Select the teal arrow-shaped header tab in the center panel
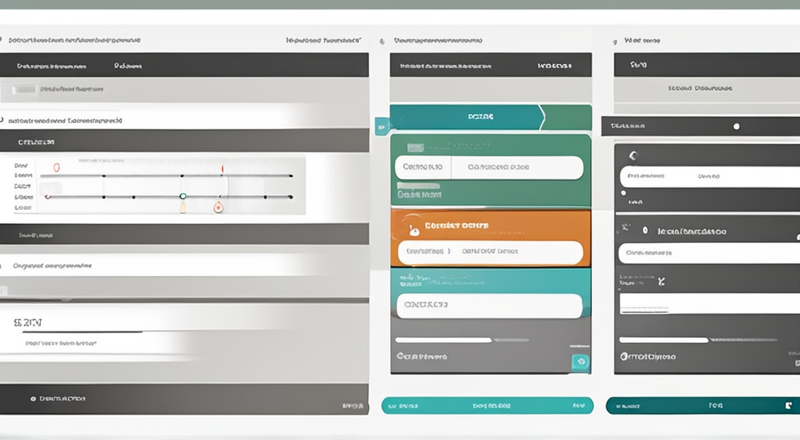800x440 pixels. click(466, 117)
